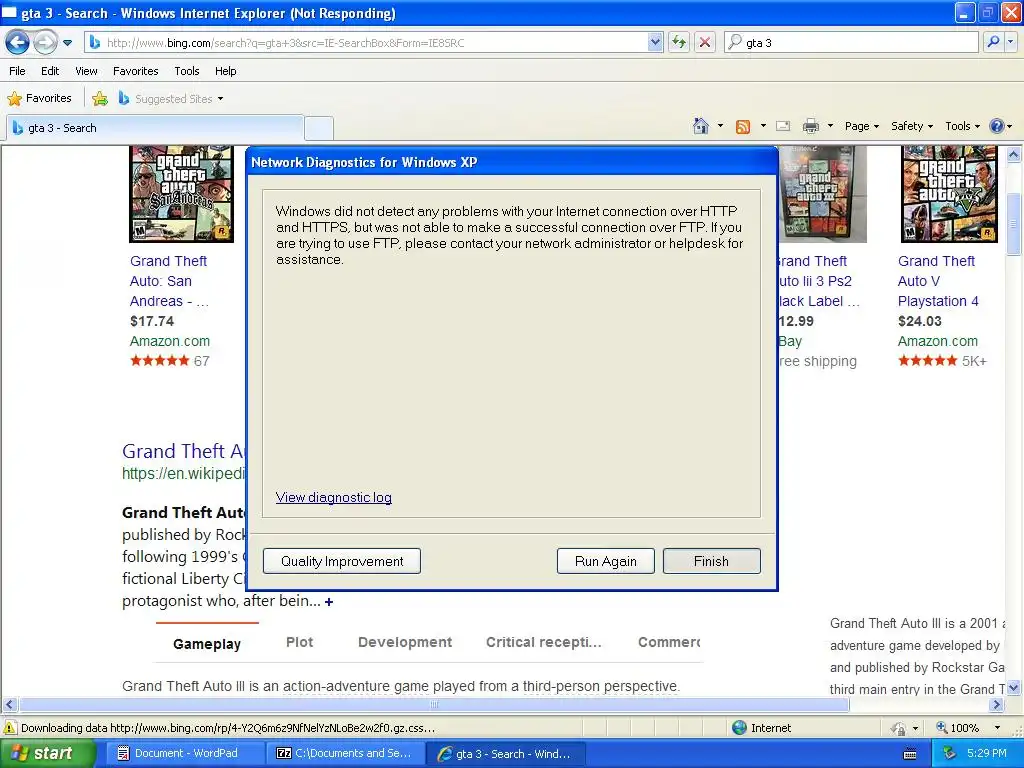Open the Windows start button
The width and height of the screenshot is (1024, 768).
[47, 753]
